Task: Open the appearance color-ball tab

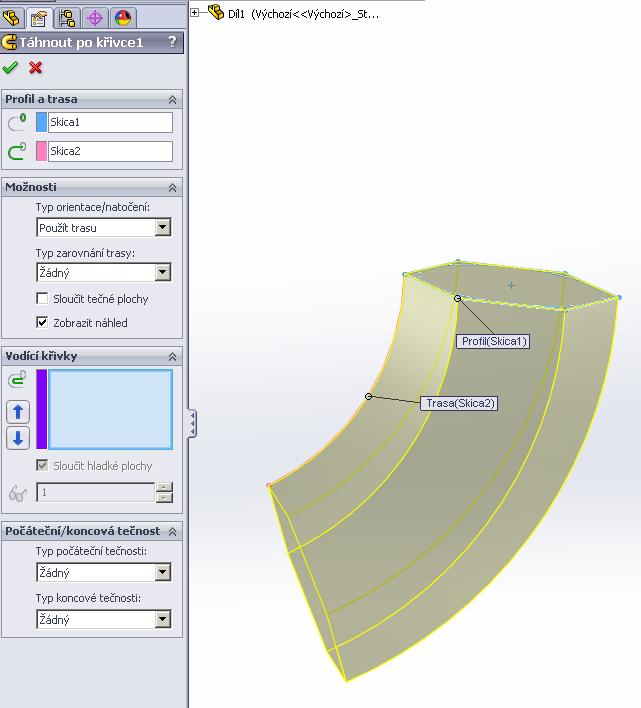Action: point(122,17)
